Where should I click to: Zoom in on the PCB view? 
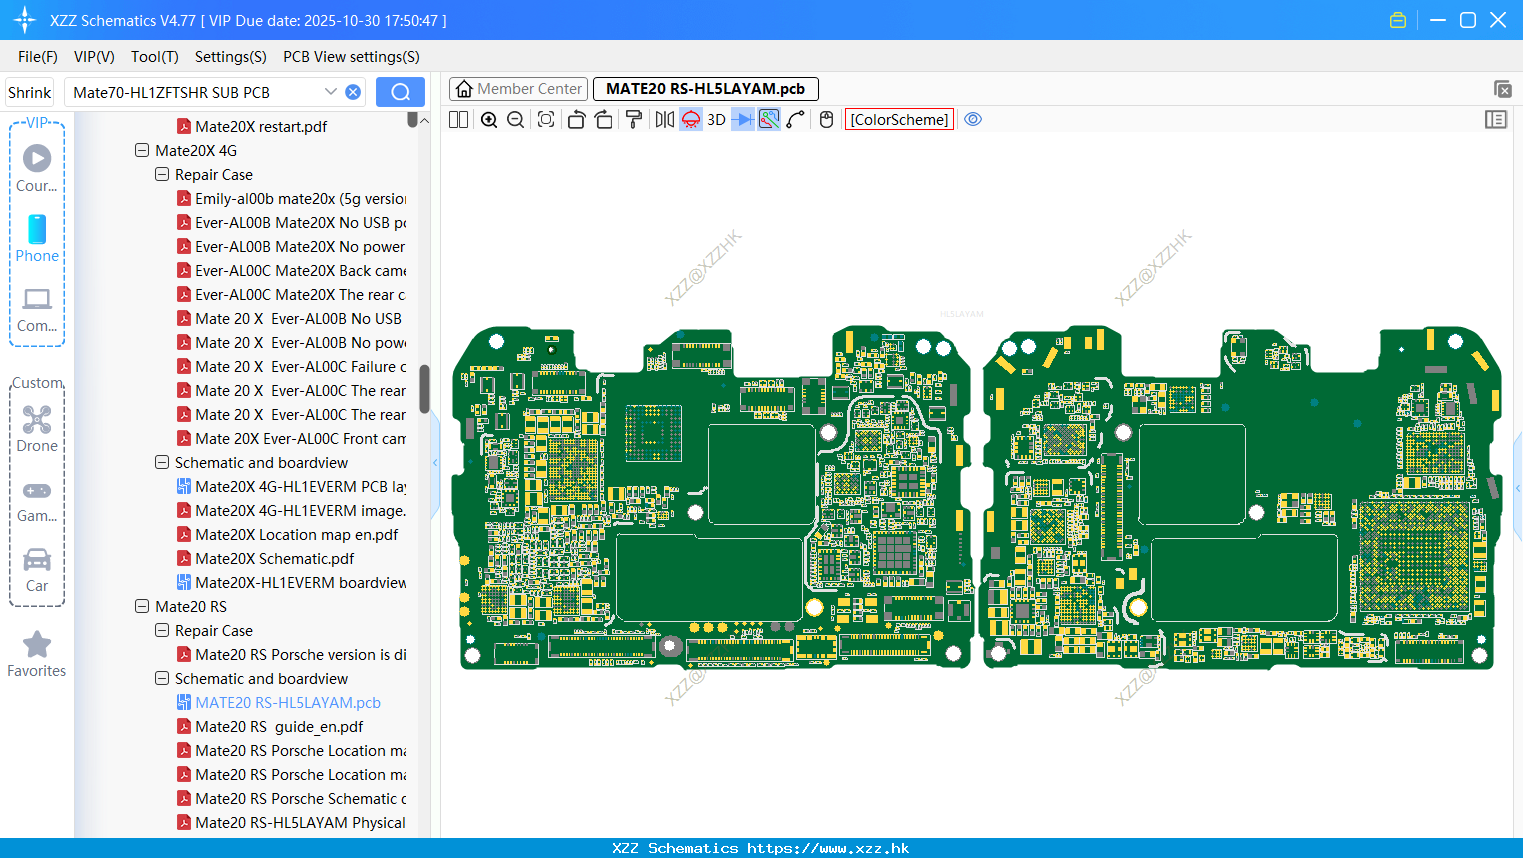[x=489, y=120]
